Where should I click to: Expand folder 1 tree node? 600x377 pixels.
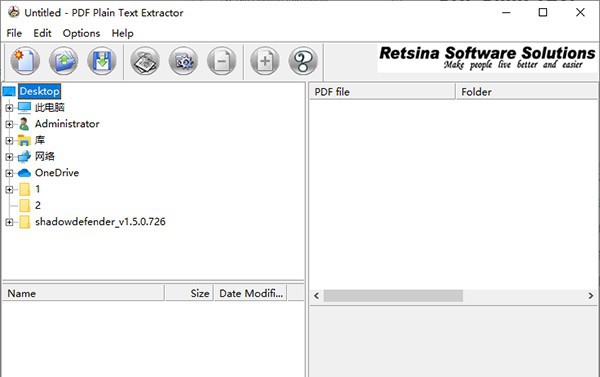(9, 189)
